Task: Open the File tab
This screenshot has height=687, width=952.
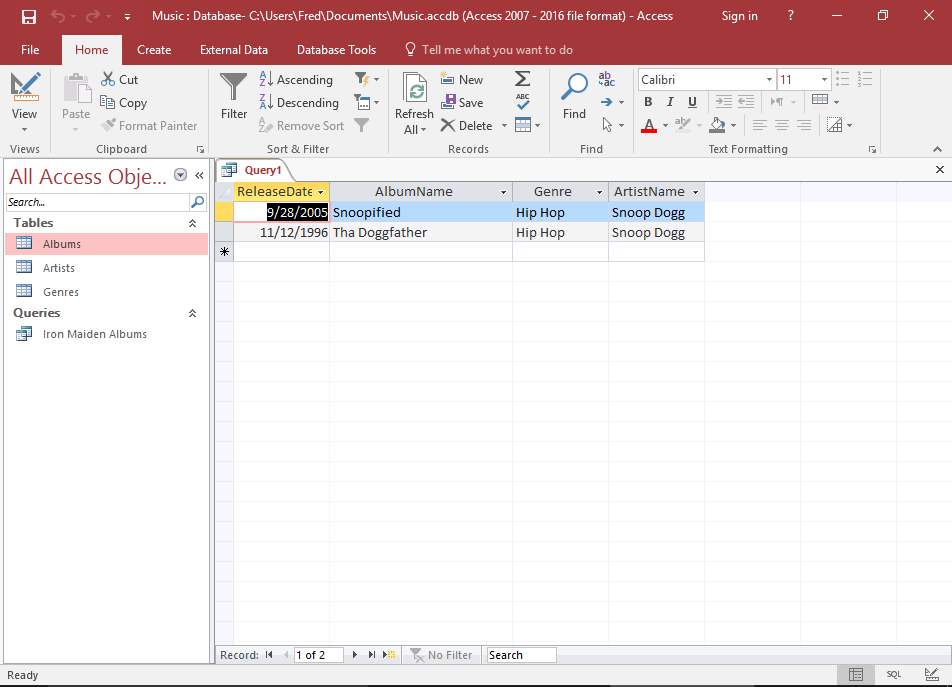Action: pos(30,50)
